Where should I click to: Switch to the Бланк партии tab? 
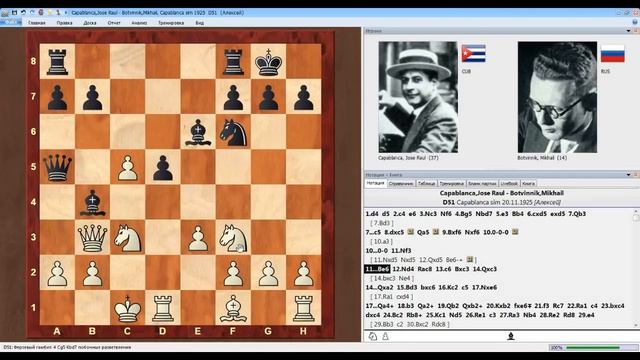click(482, 184)
